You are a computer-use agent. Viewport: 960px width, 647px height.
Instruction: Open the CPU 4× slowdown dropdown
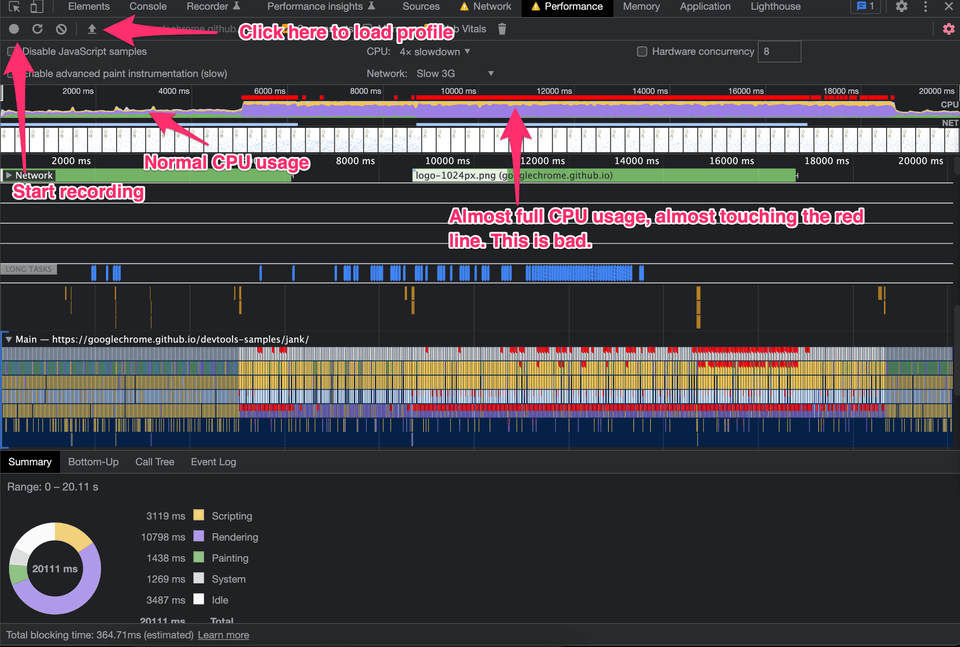point(434,51)
